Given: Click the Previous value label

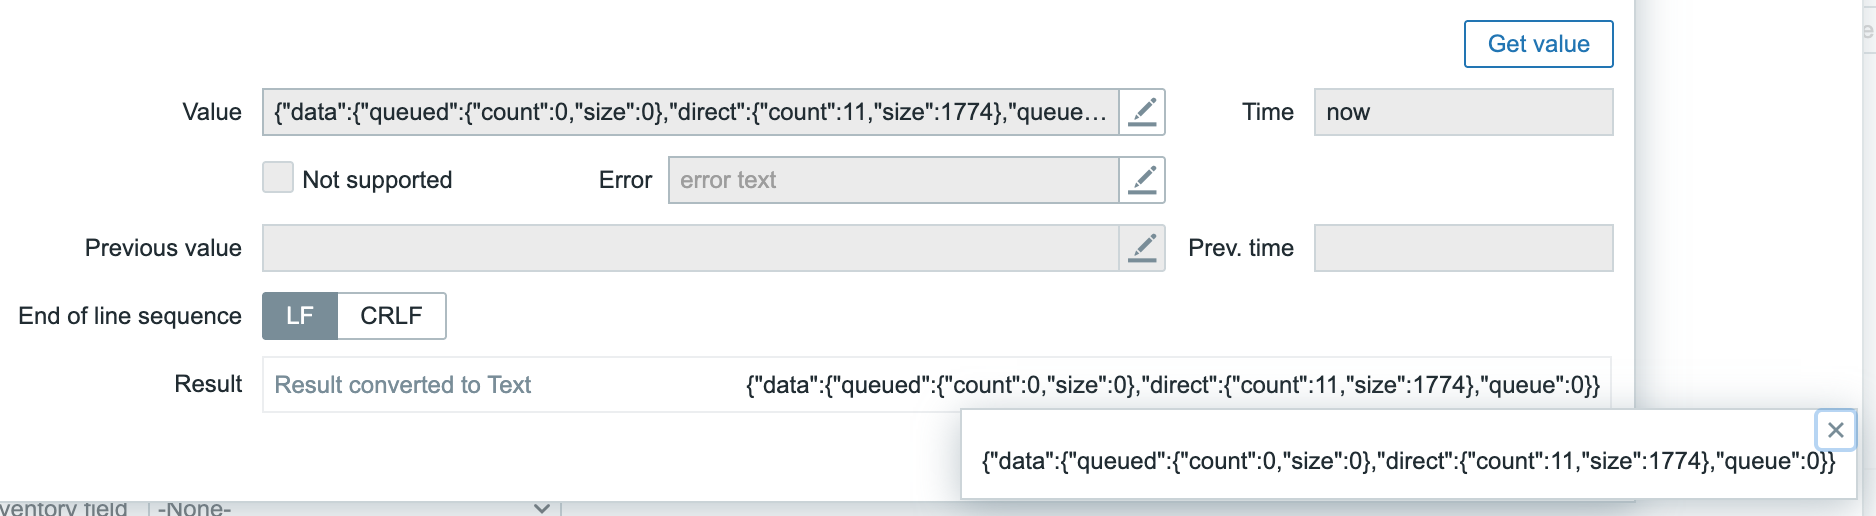Looking at the screenshot, I should tap(163, 248).
